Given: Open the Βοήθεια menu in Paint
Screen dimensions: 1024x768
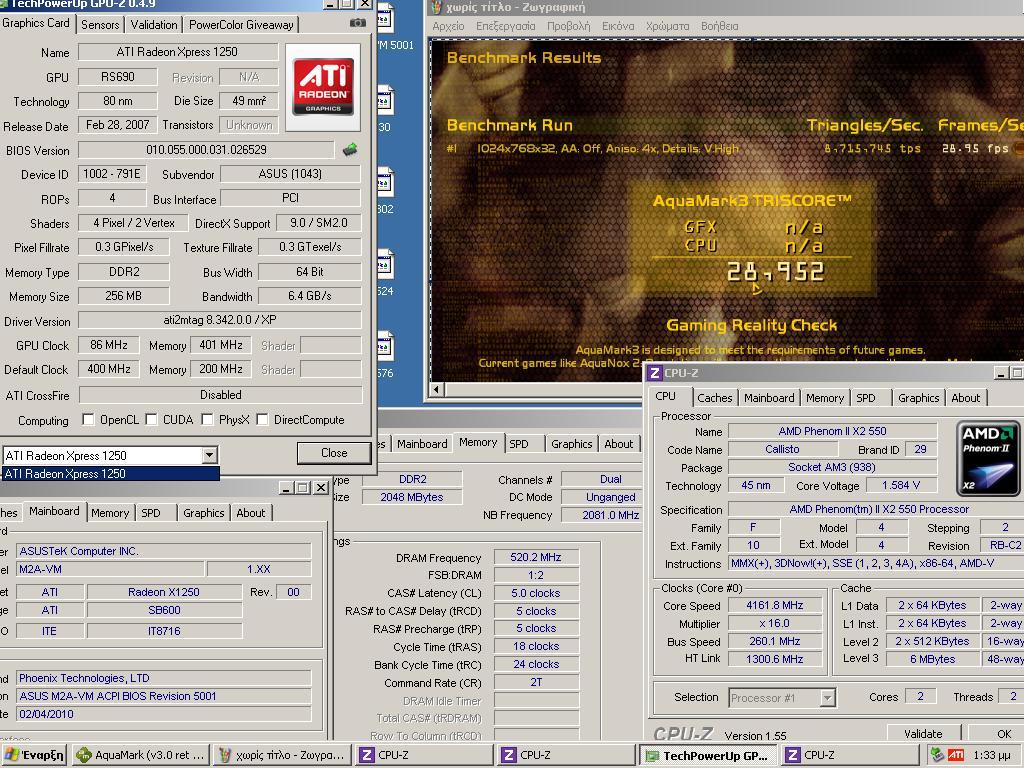Looking at the screenshot, I should pyautogui.click(x=719, y=26).
